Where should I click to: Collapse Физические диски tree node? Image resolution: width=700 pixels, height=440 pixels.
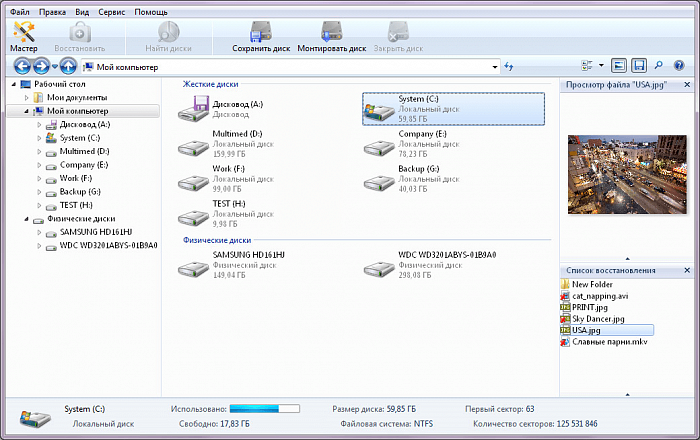point(26,219)
